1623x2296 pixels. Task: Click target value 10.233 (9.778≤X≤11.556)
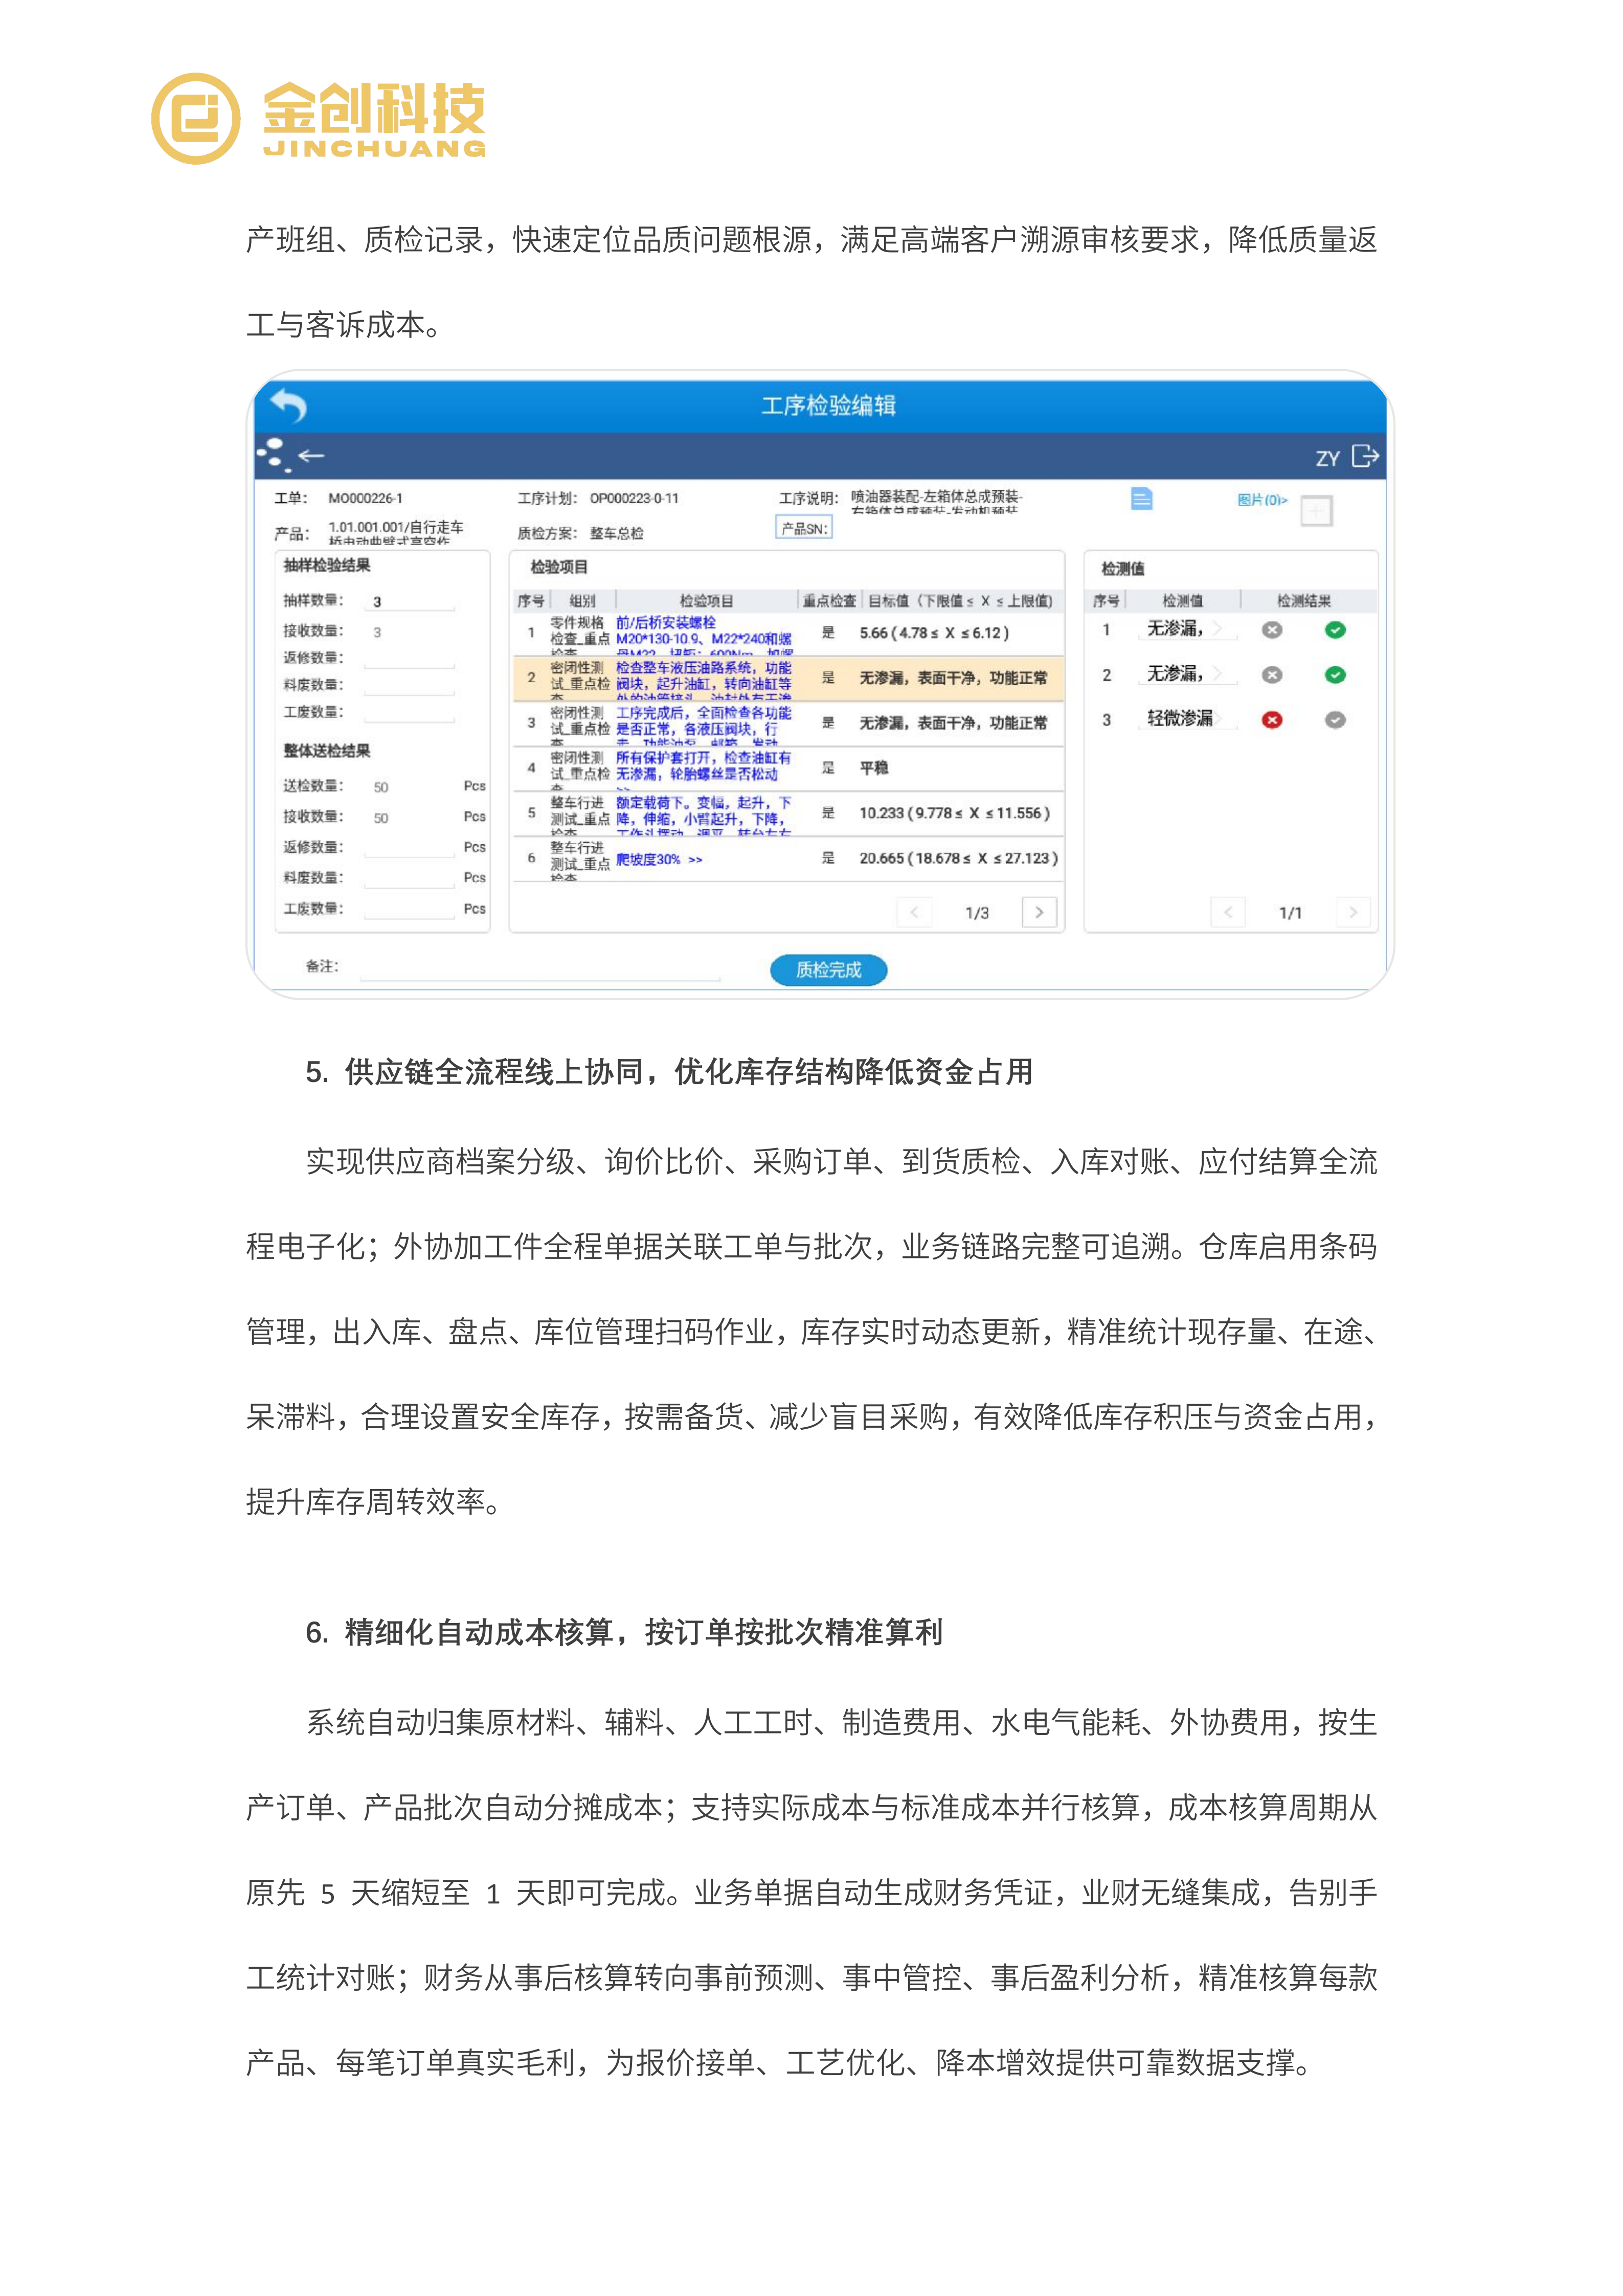[955, 813]
